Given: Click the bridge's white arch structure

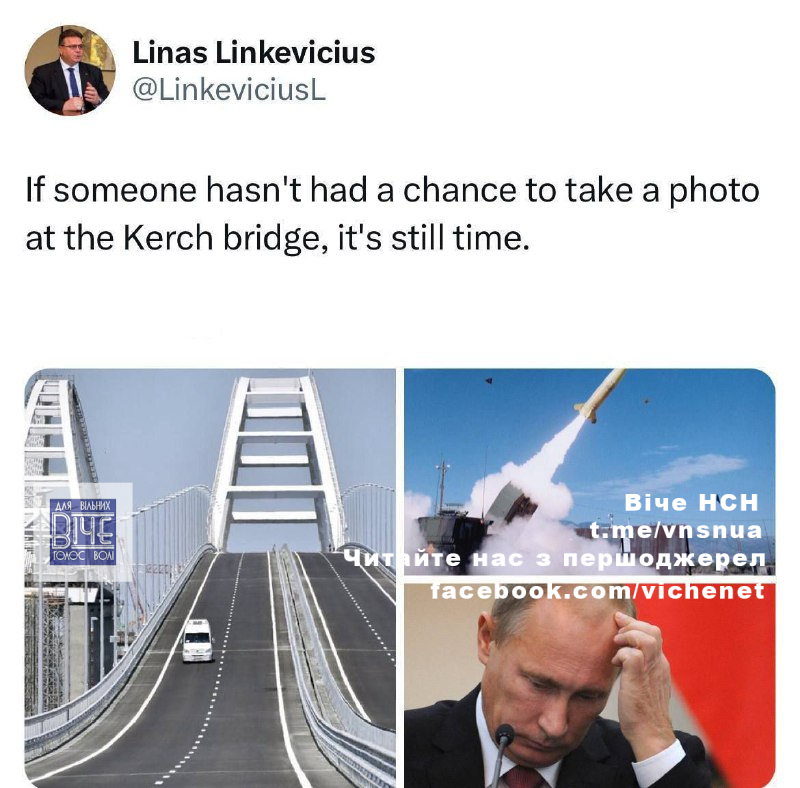Looking at the screenshot, I should [277, 464].
